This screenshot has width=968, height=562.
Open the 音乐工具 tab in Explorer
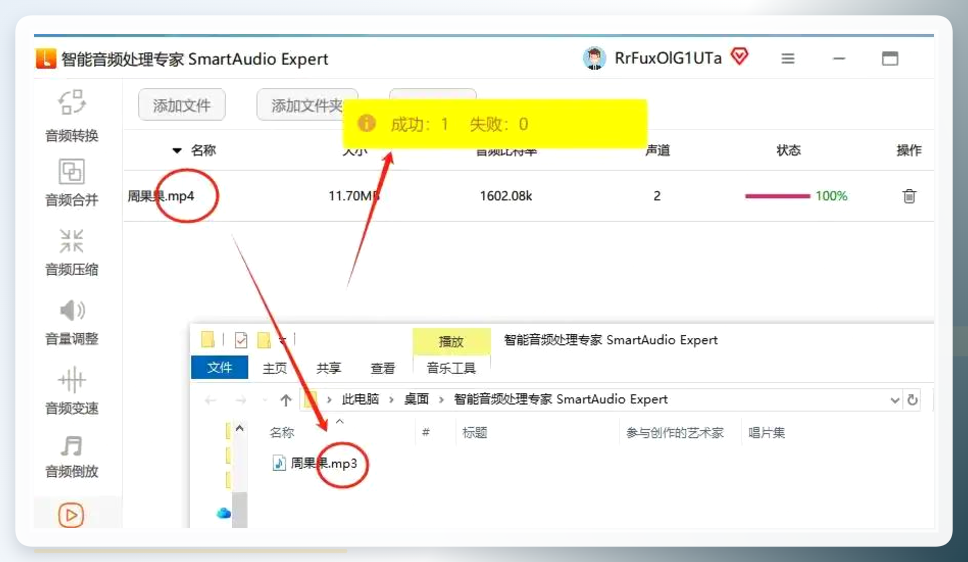tap(451, 368)
